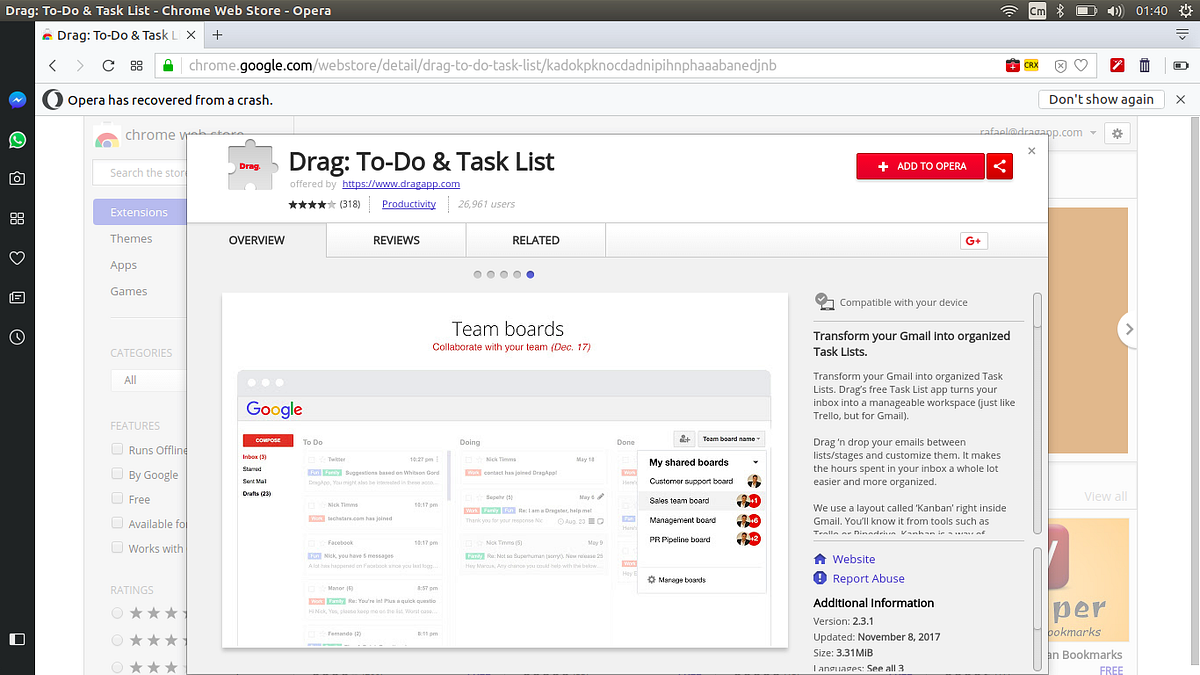Open browsing History via the clock icon

point(16,337)
